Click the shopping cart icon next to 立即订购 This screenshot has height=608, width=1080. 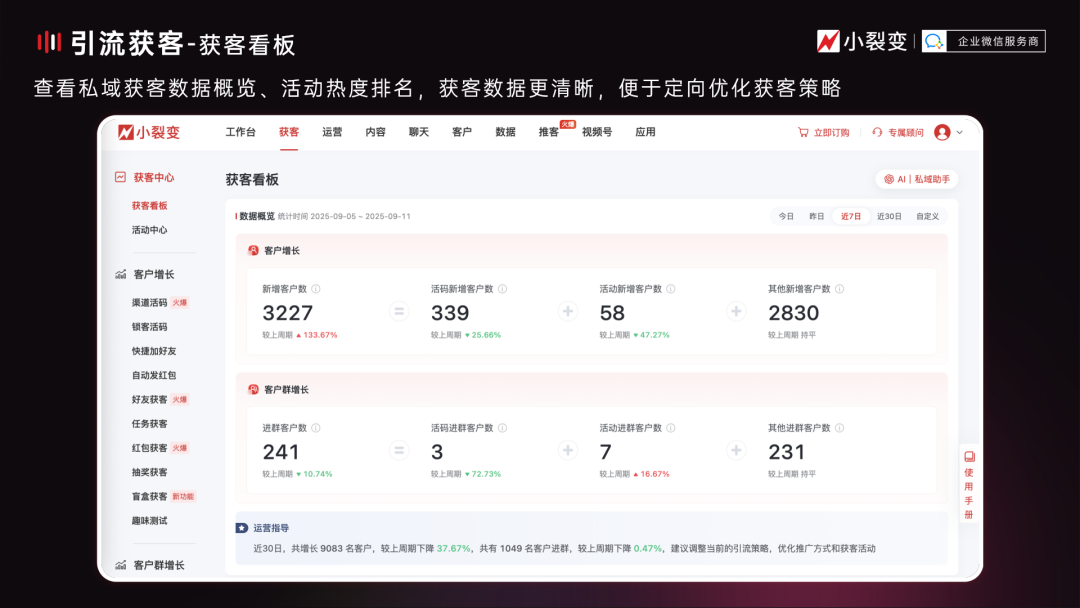click(x=803, y=132)
